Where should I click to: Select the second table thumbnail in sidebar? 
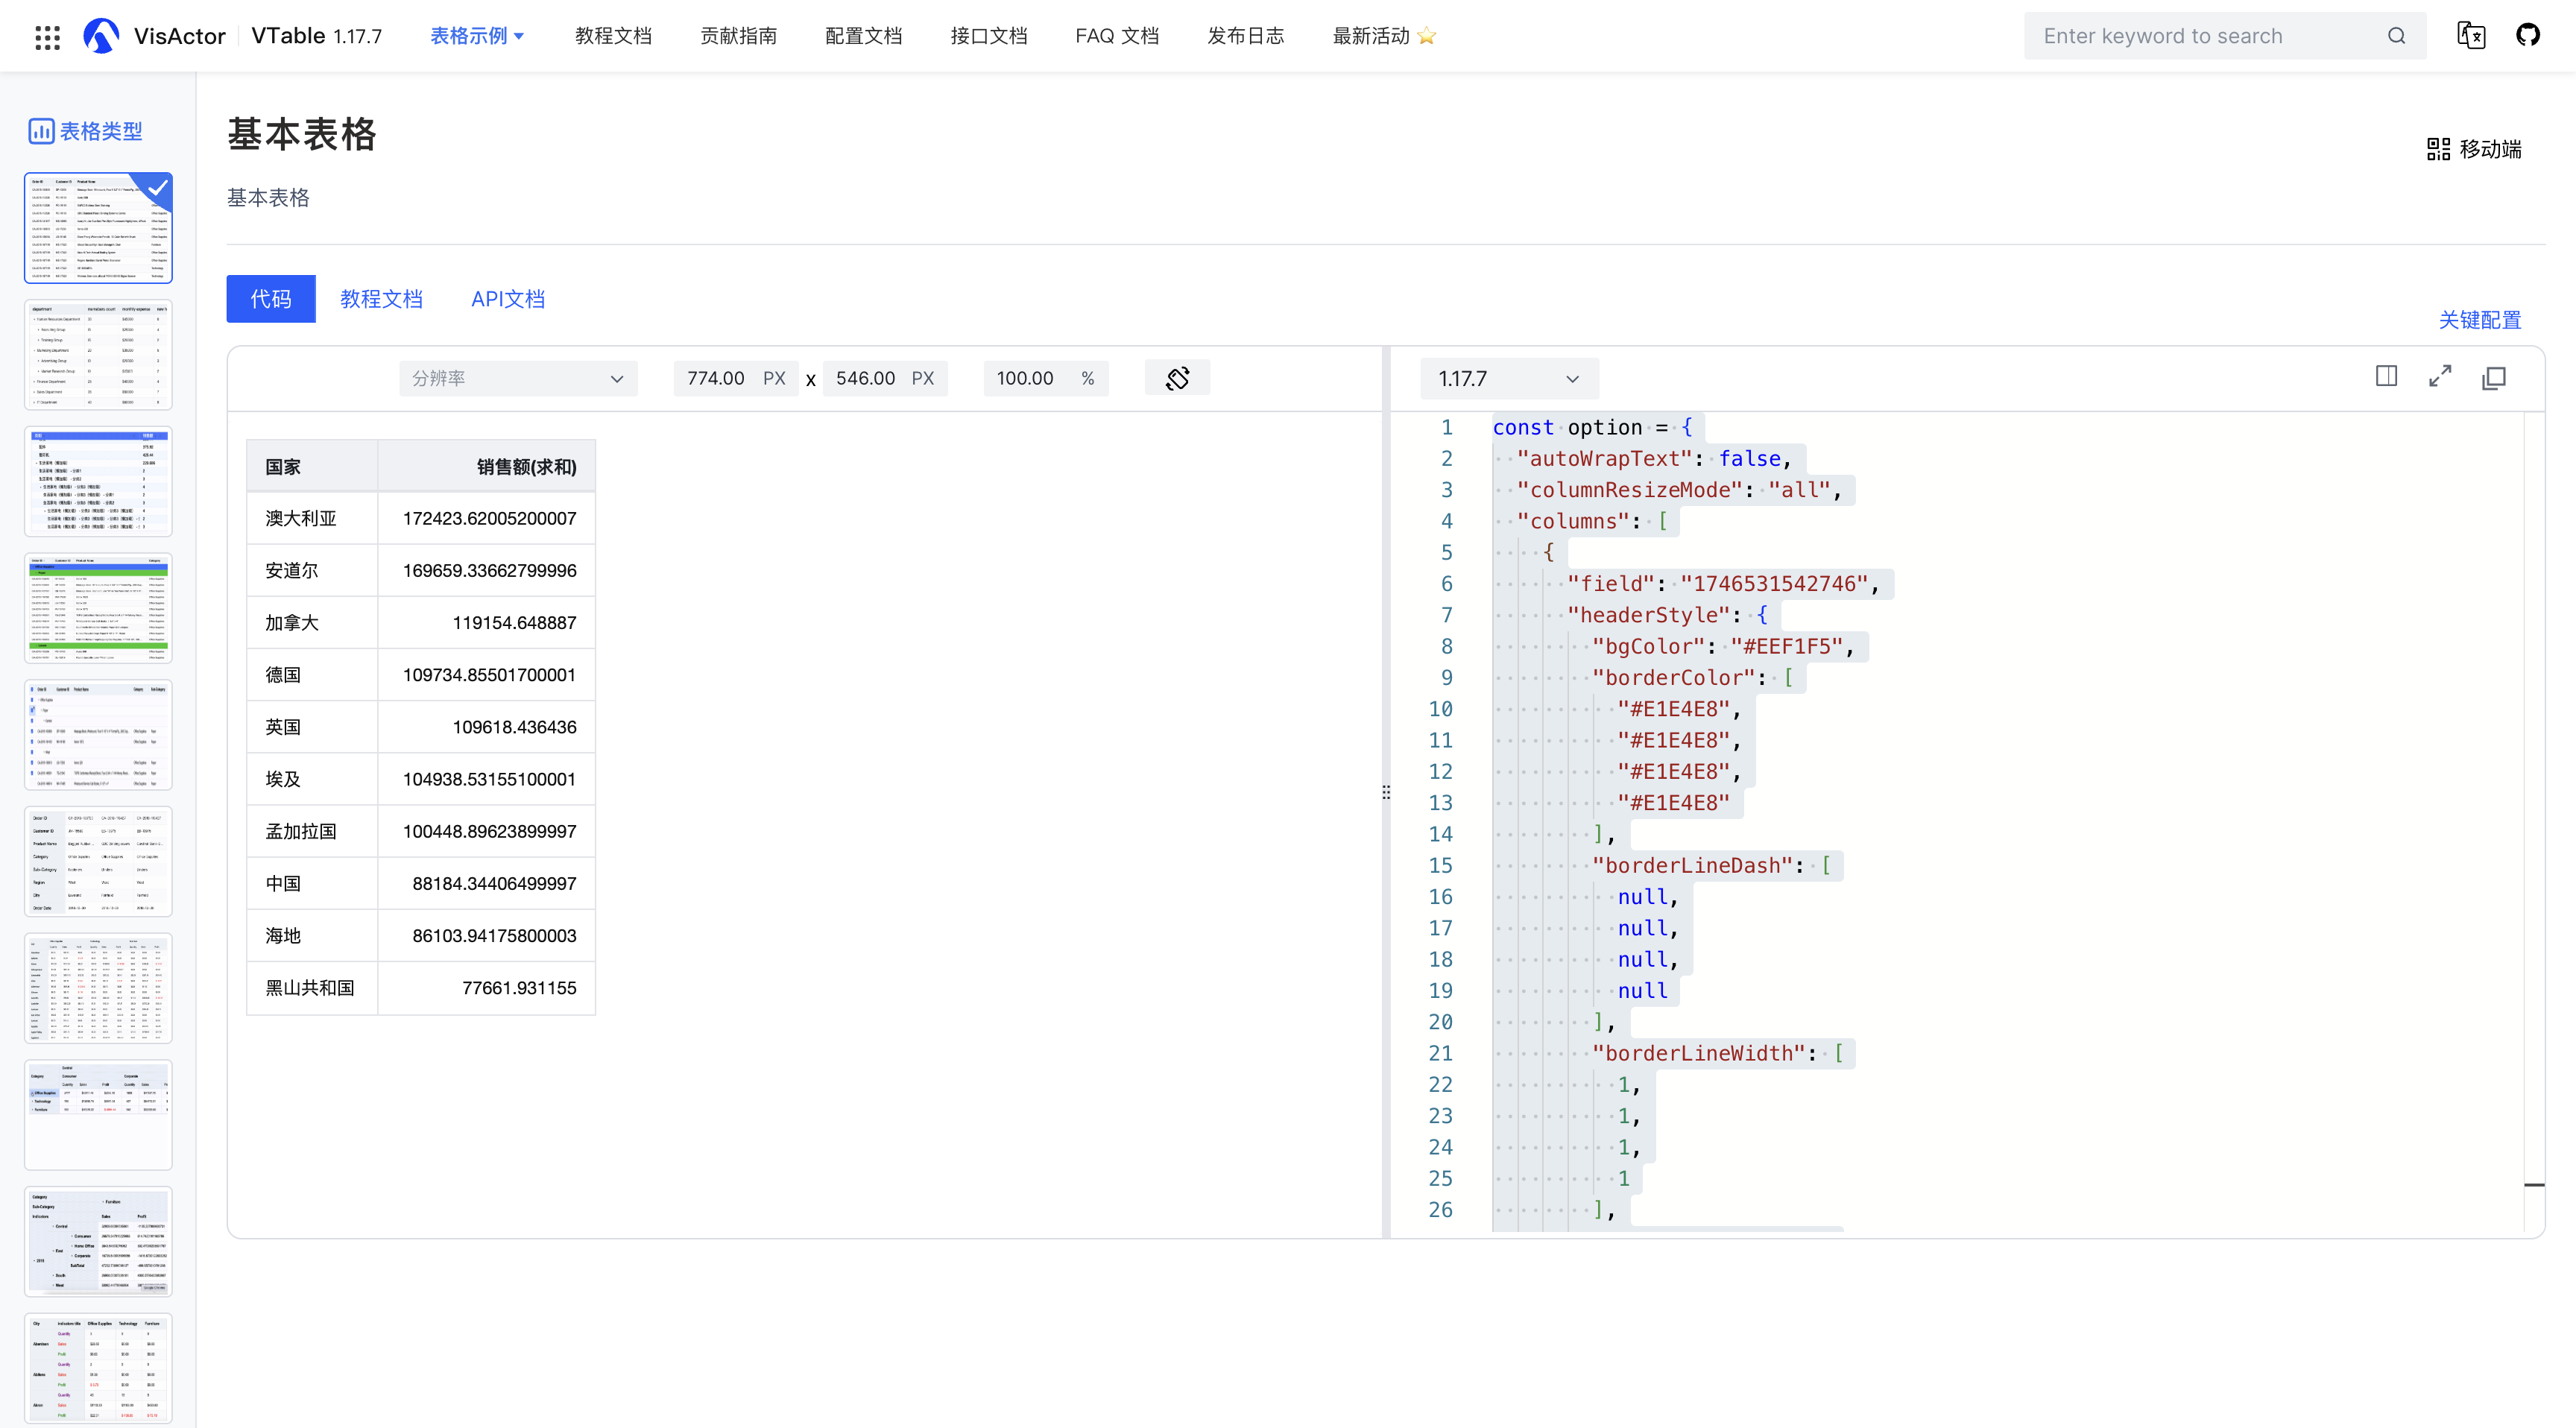click(x=98, y=355)
